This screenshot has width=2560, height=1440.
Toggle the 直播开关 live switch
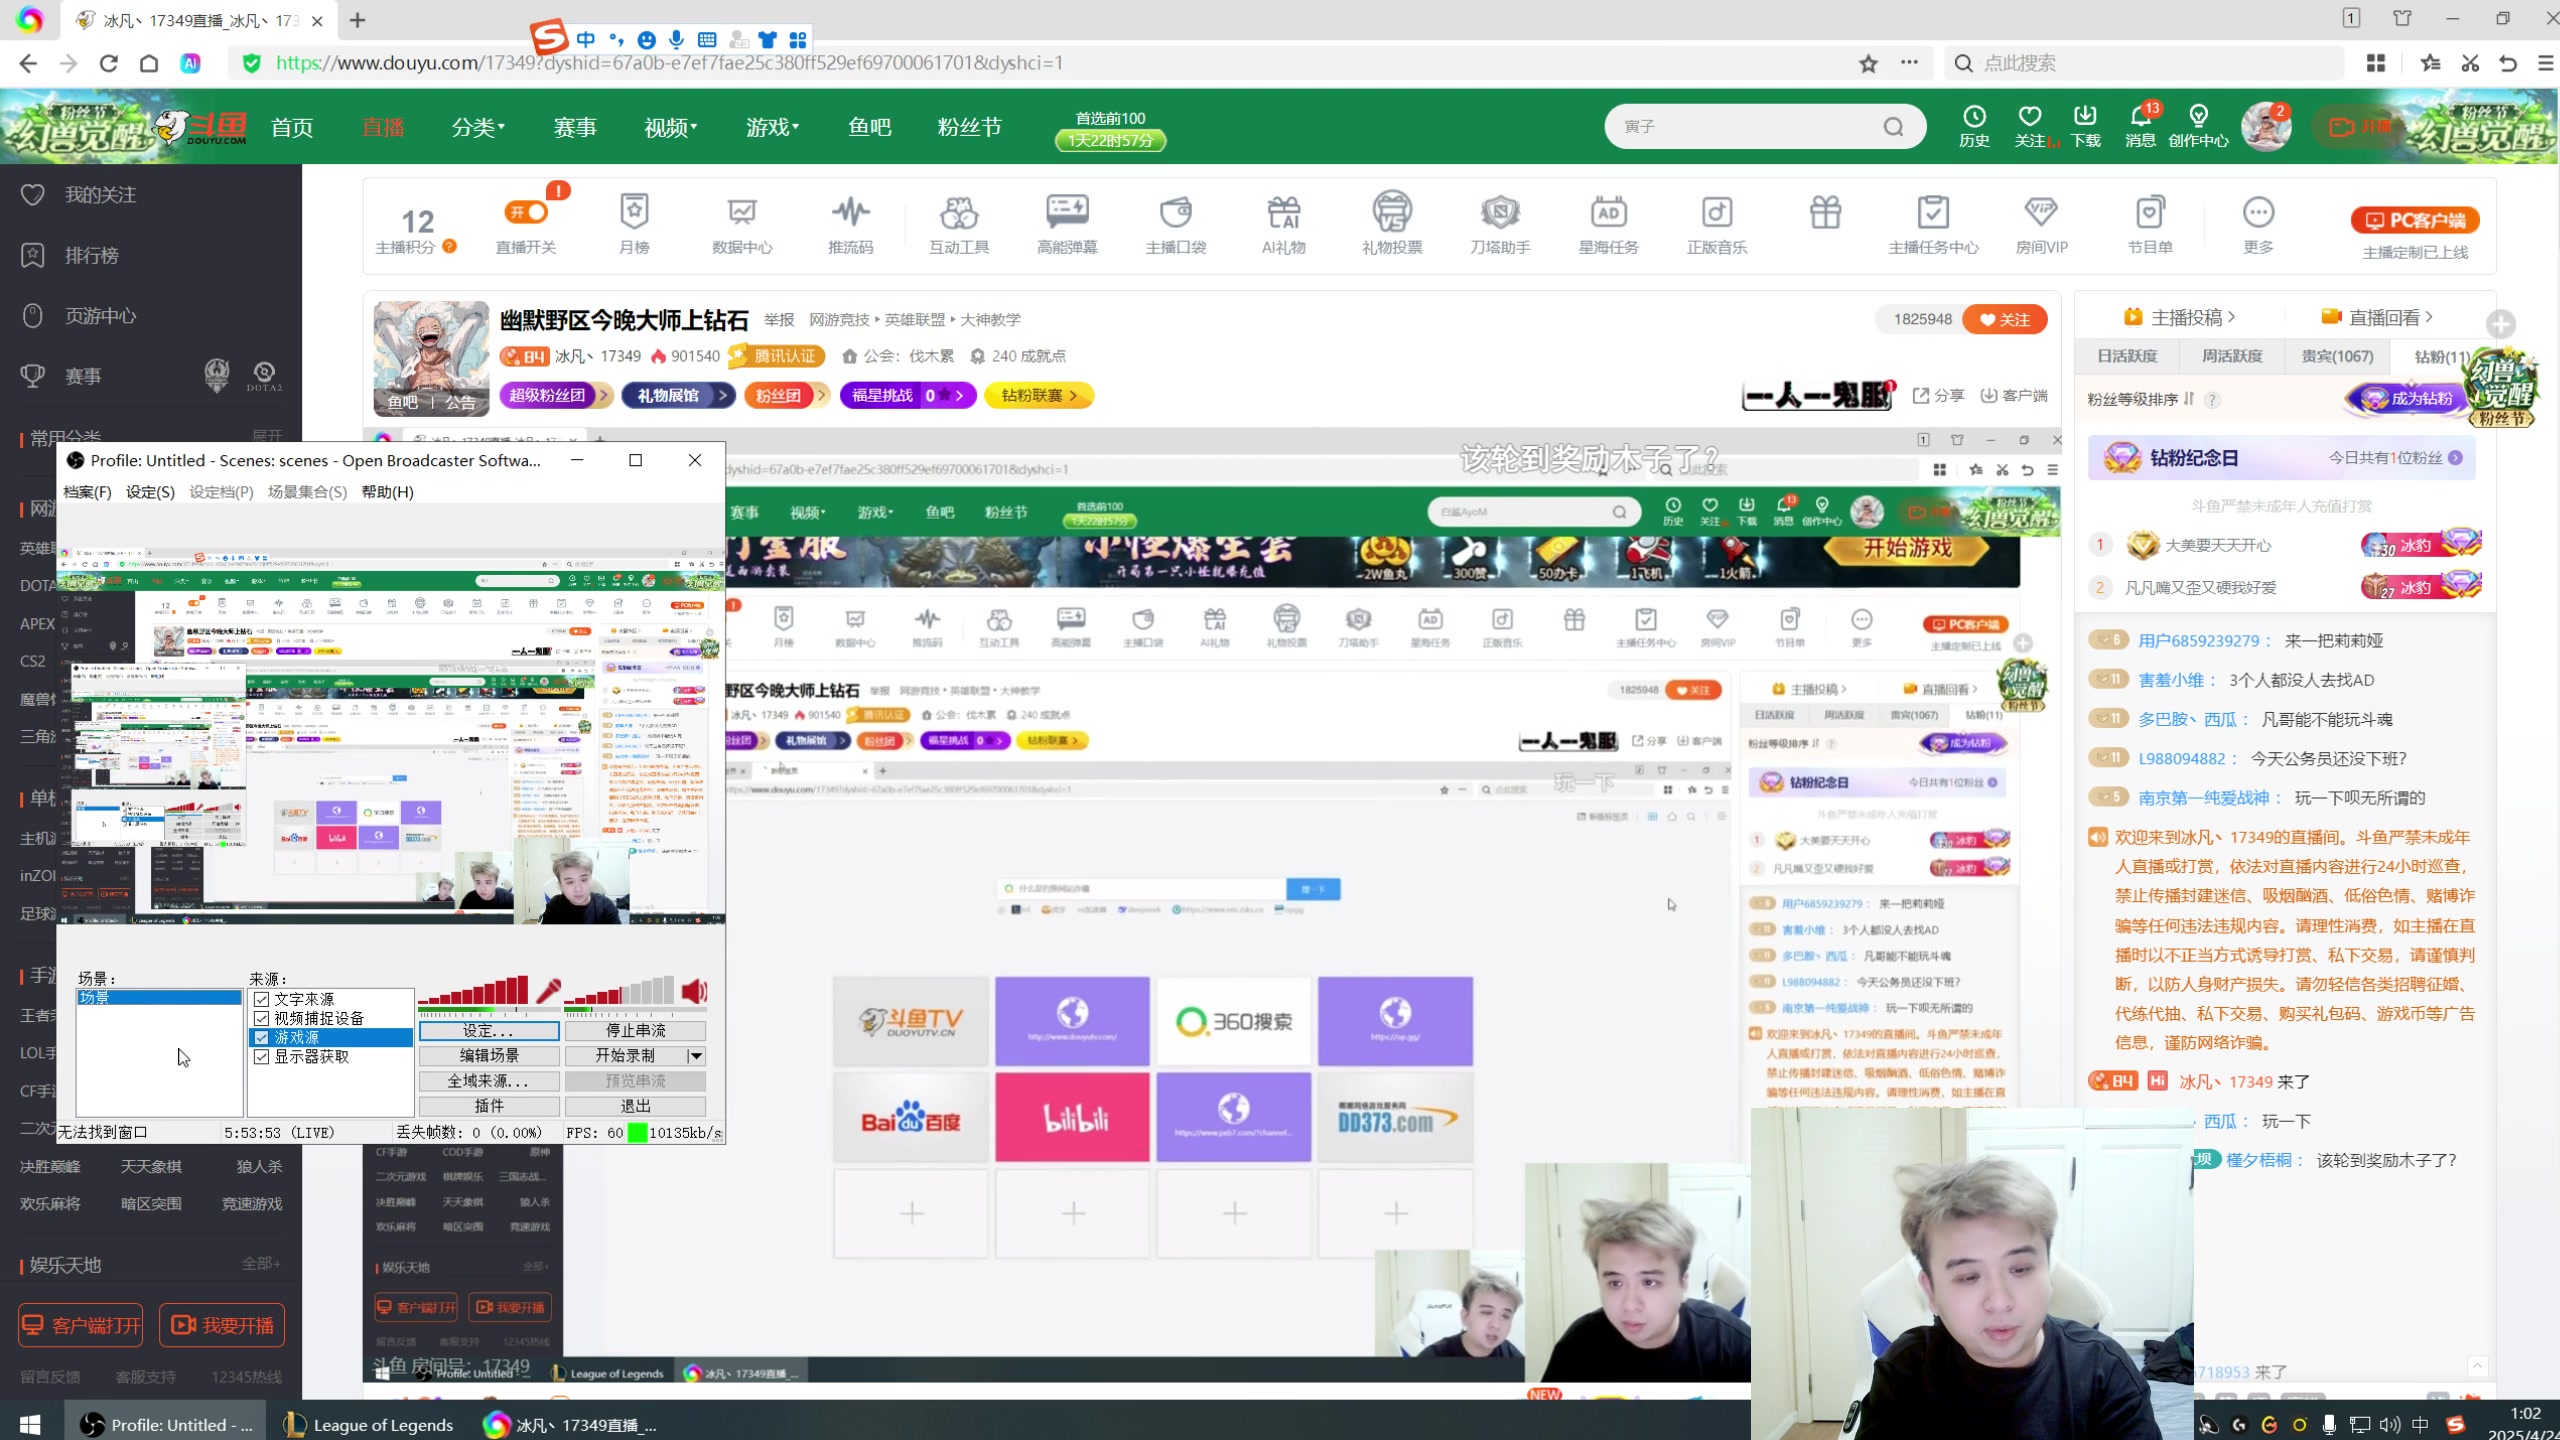[x=526, y=212]
